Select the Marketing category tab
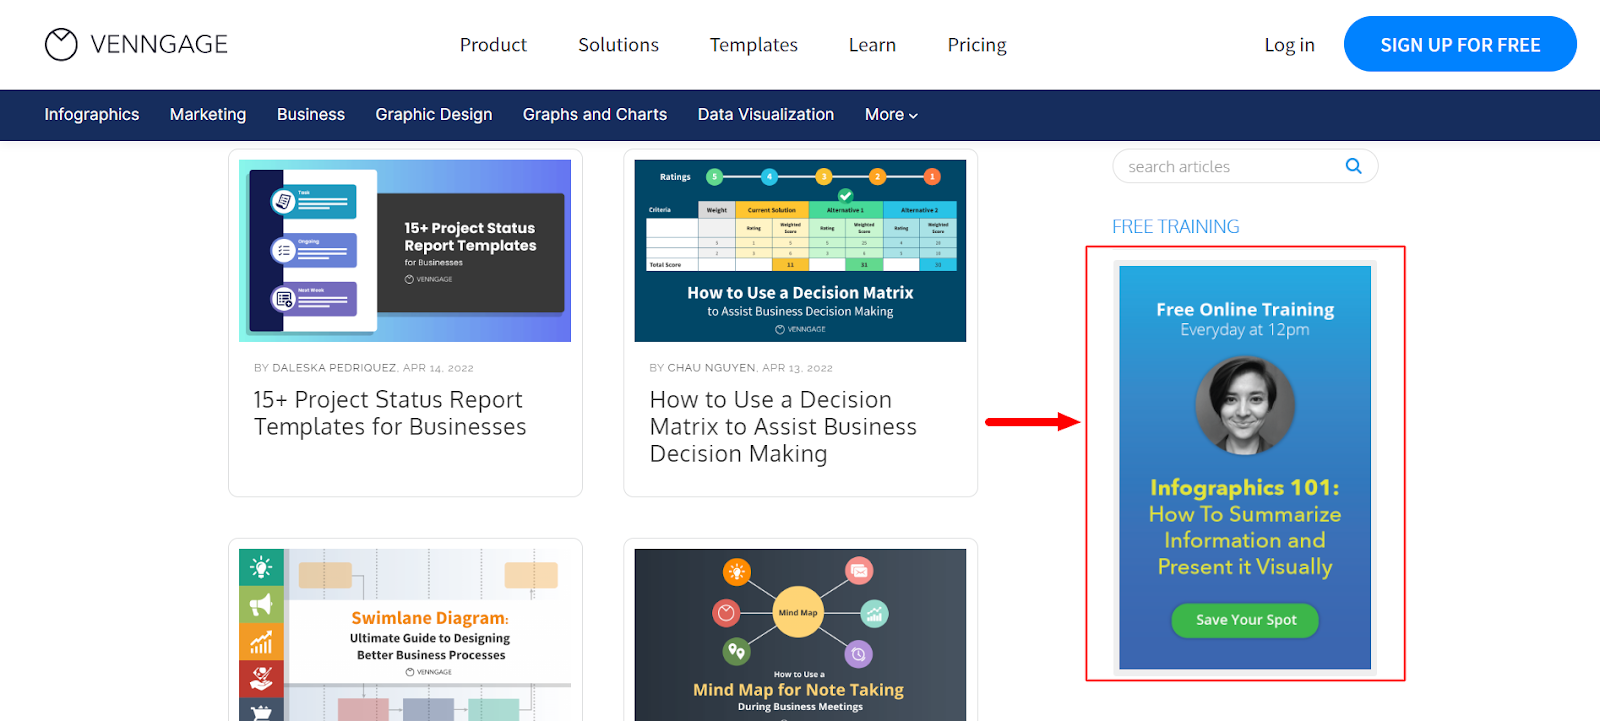This screenshot has width=1600, height=721. tap(208, 115)
